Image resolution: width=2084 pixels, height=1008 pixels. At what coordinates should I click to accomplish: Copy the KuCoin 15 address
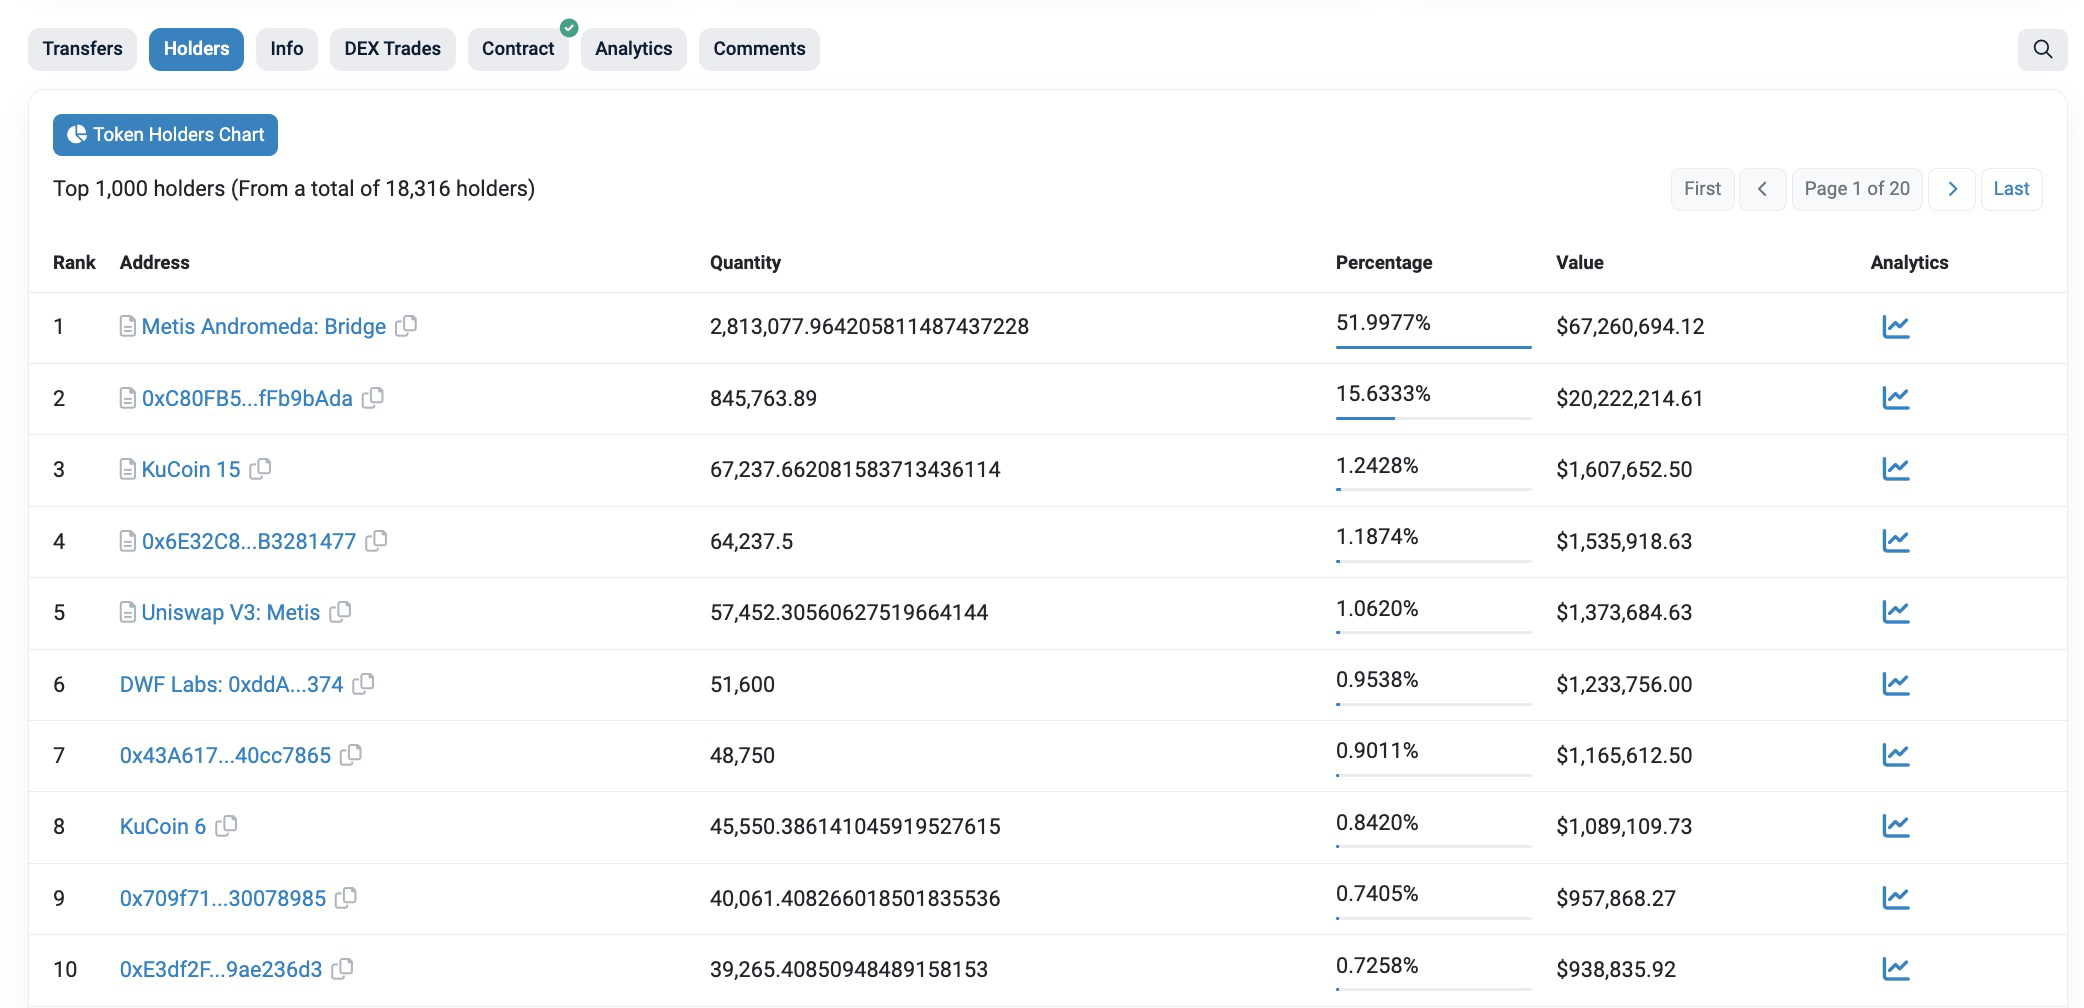click(x=260, y=469)
